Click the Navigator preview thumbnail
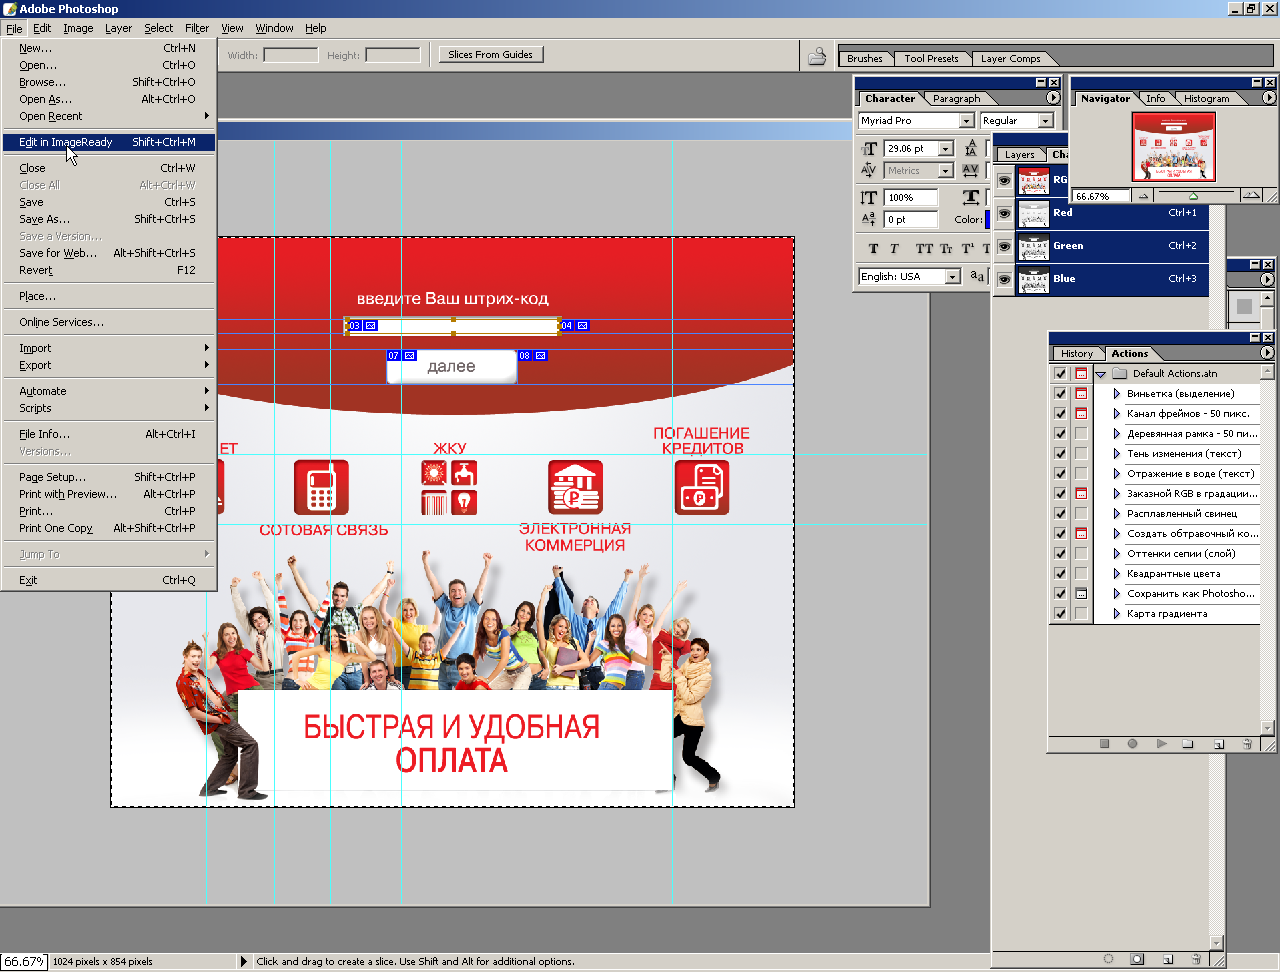Screen dimensions: 1280x972 pyautogui.click(x=1174, y=146)
